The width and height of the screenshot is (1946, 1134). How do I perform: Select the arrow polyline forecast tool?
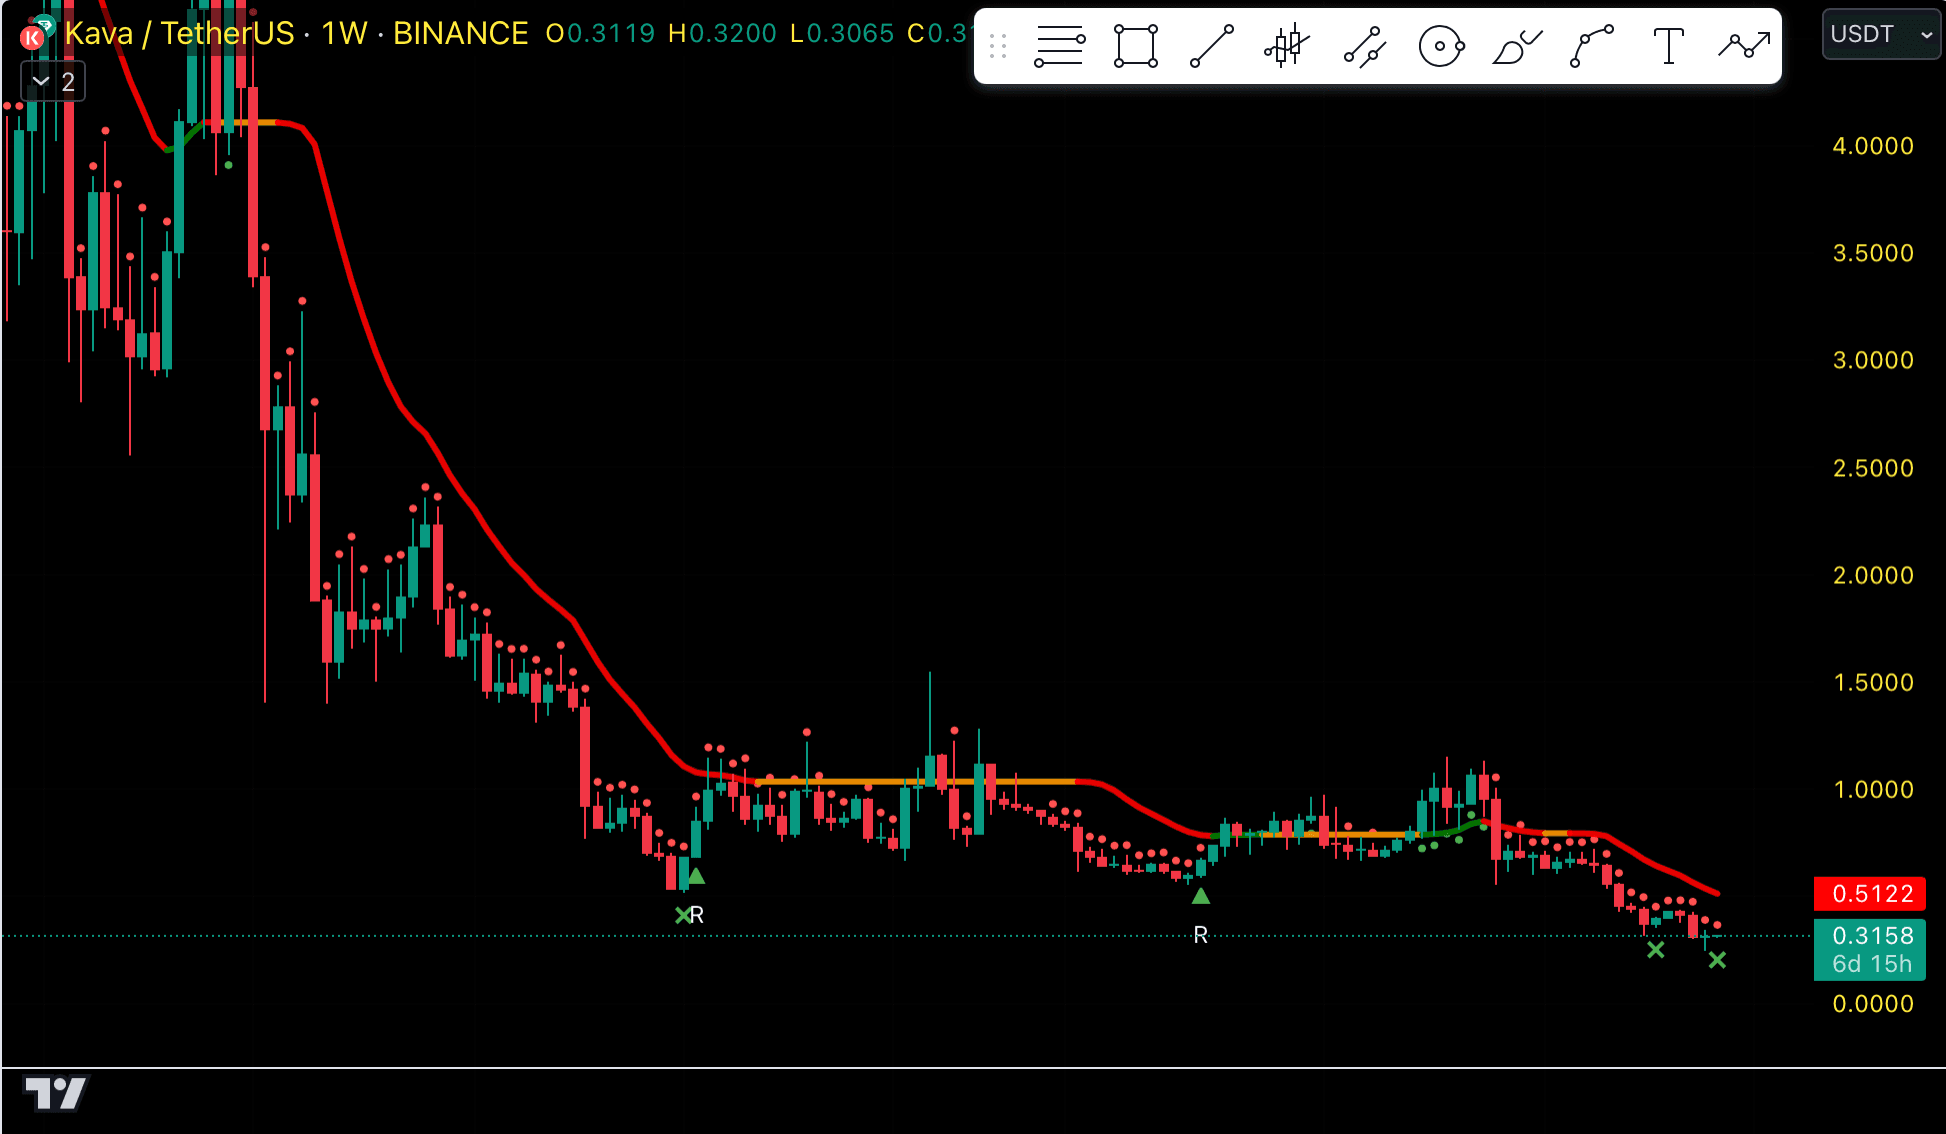[1745, 46]
